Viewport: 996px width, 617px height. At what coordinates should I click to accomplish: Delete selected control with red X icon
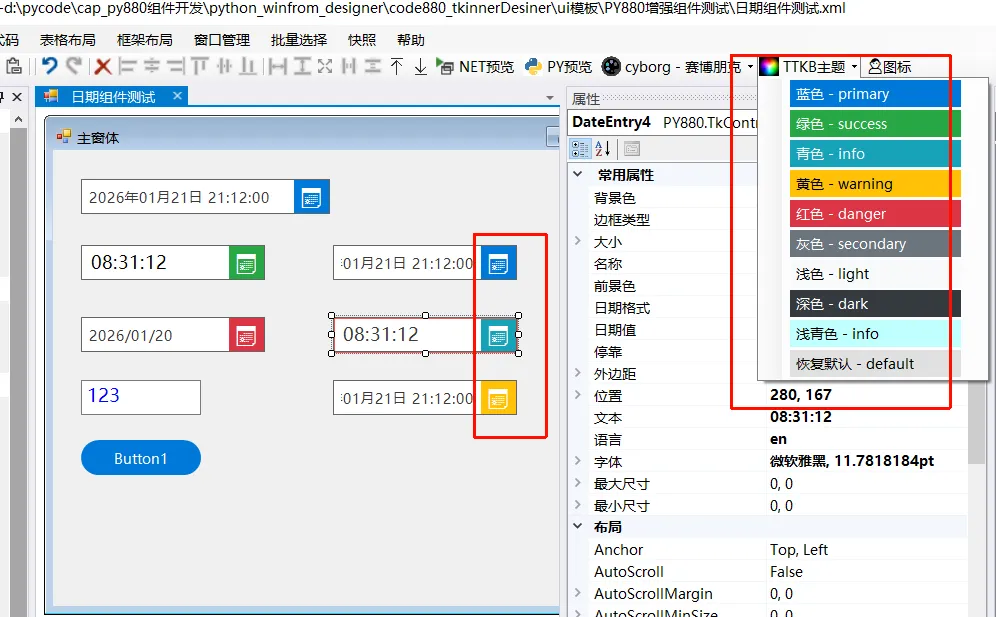click(103, 66)
